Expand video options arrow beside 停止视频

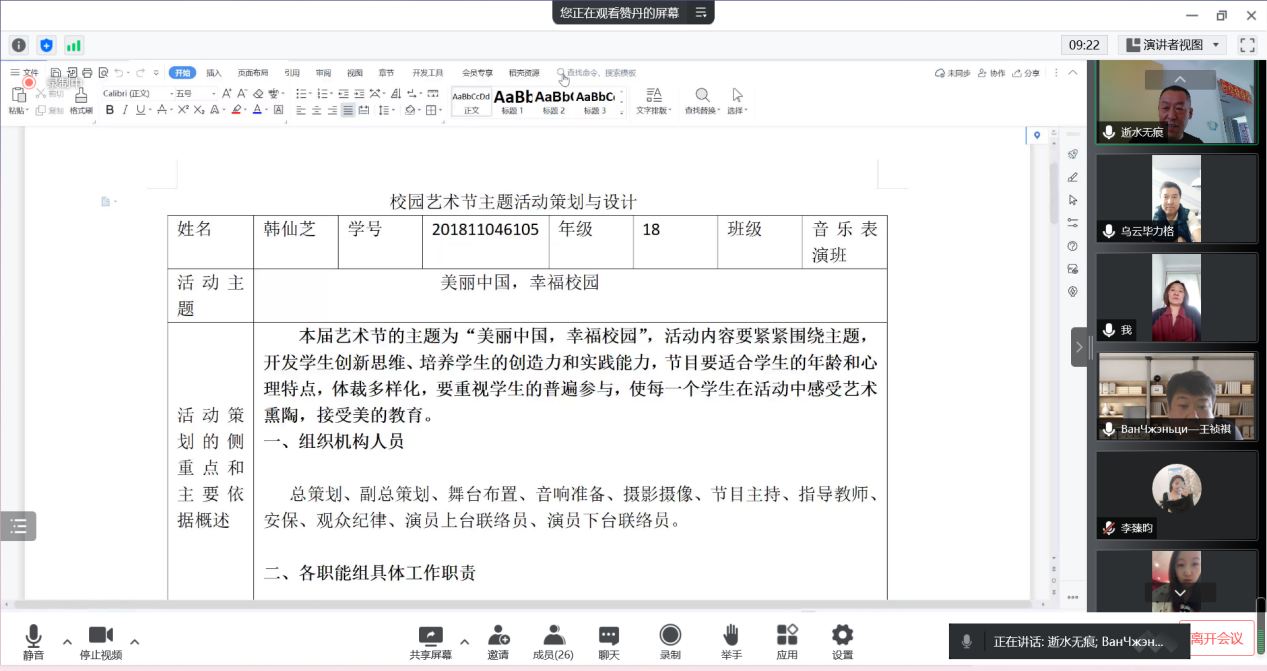[135, 641]
